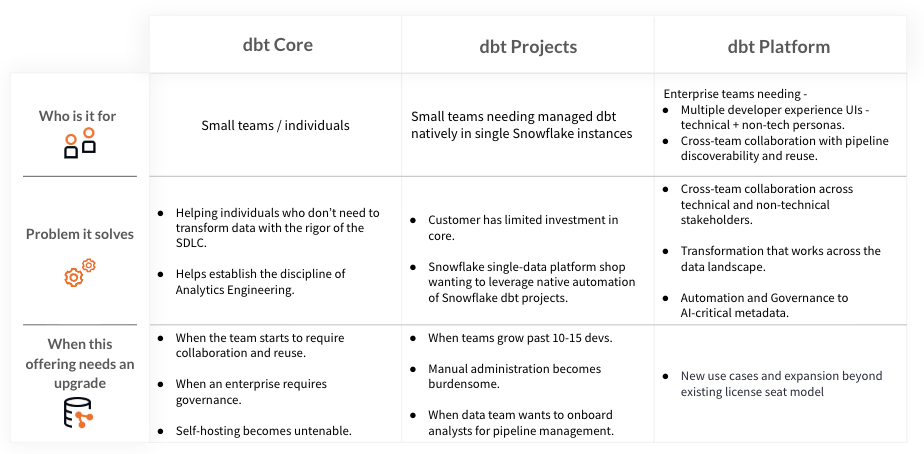Click the orange gears icon
Screen dimensions: 924x454
pyautogui.click(x=80, y=272)
